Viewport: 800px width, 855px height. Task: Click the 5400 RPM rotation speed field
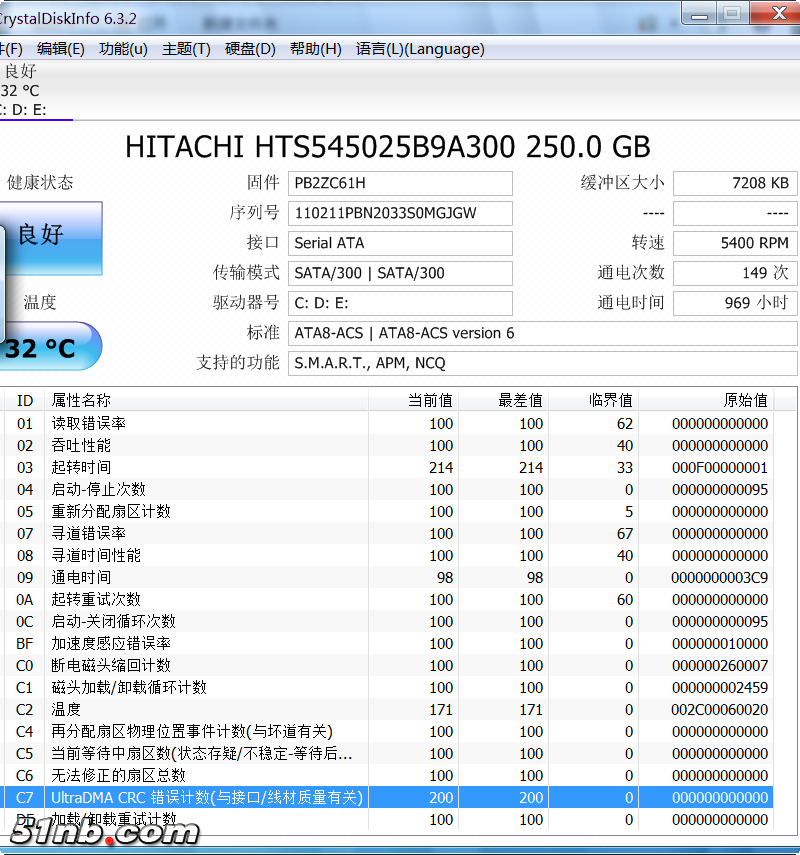tap(735, 243)
